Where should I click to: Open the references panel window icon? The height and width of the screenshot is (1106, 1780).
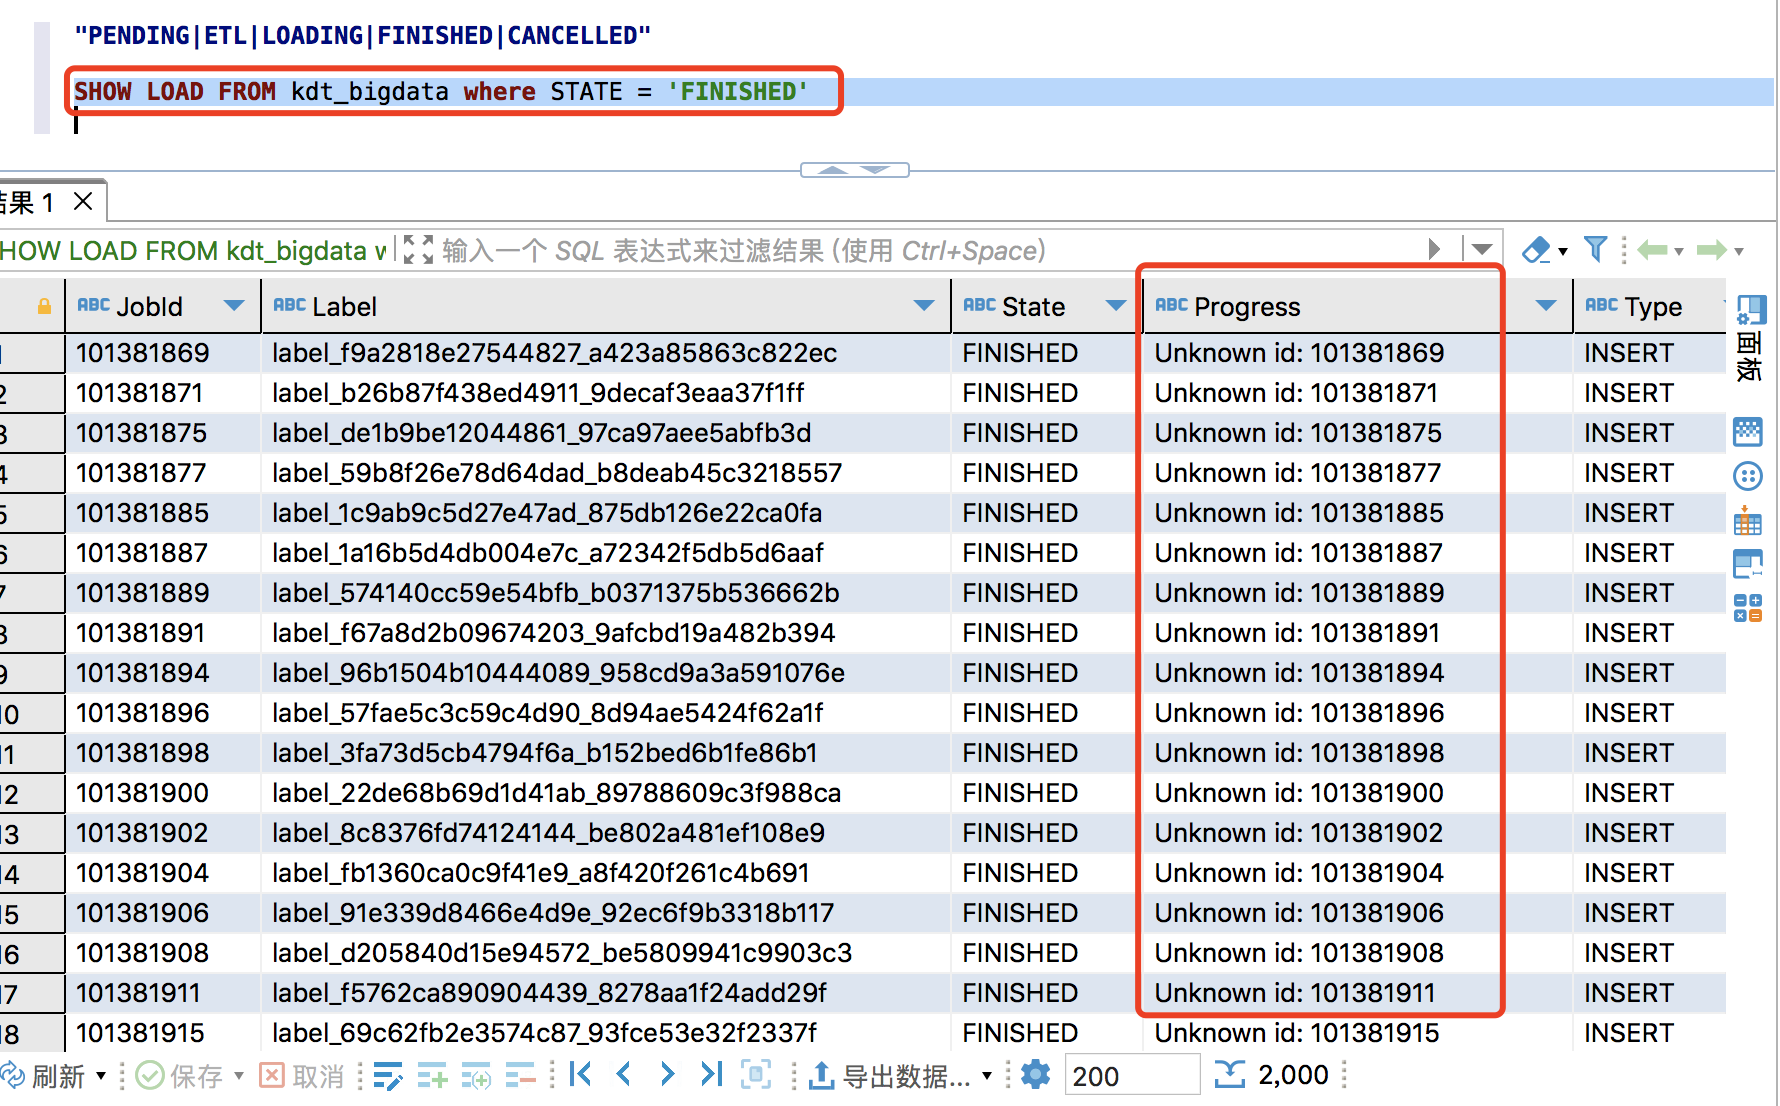1748,564
